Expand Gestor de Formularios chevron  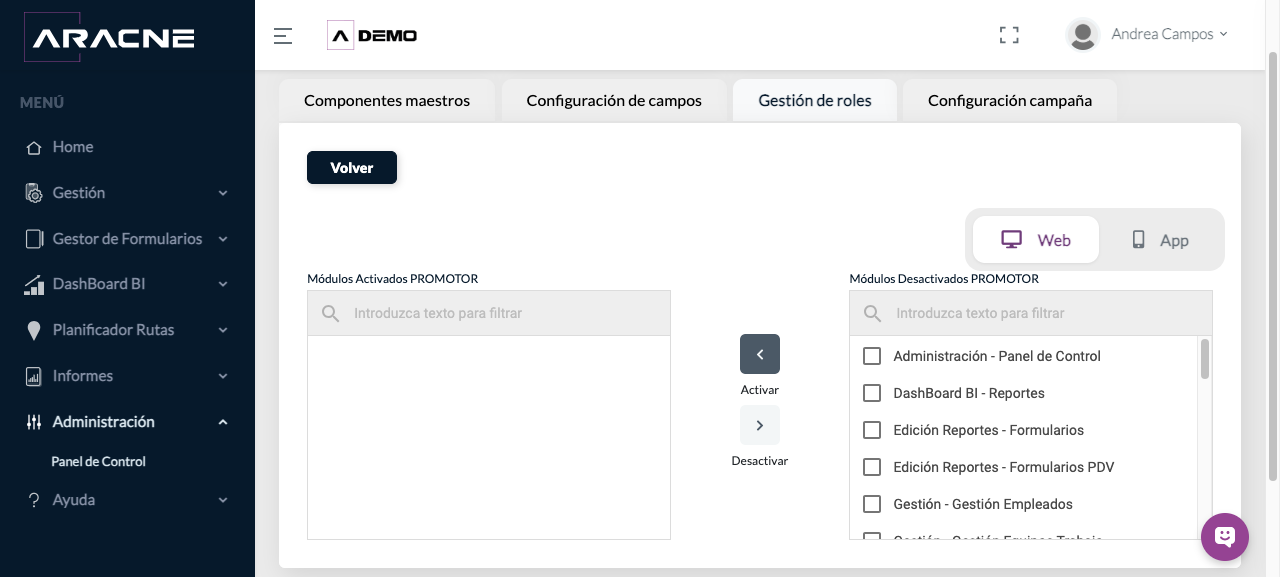pyautogui.click(x=223, y=239)
